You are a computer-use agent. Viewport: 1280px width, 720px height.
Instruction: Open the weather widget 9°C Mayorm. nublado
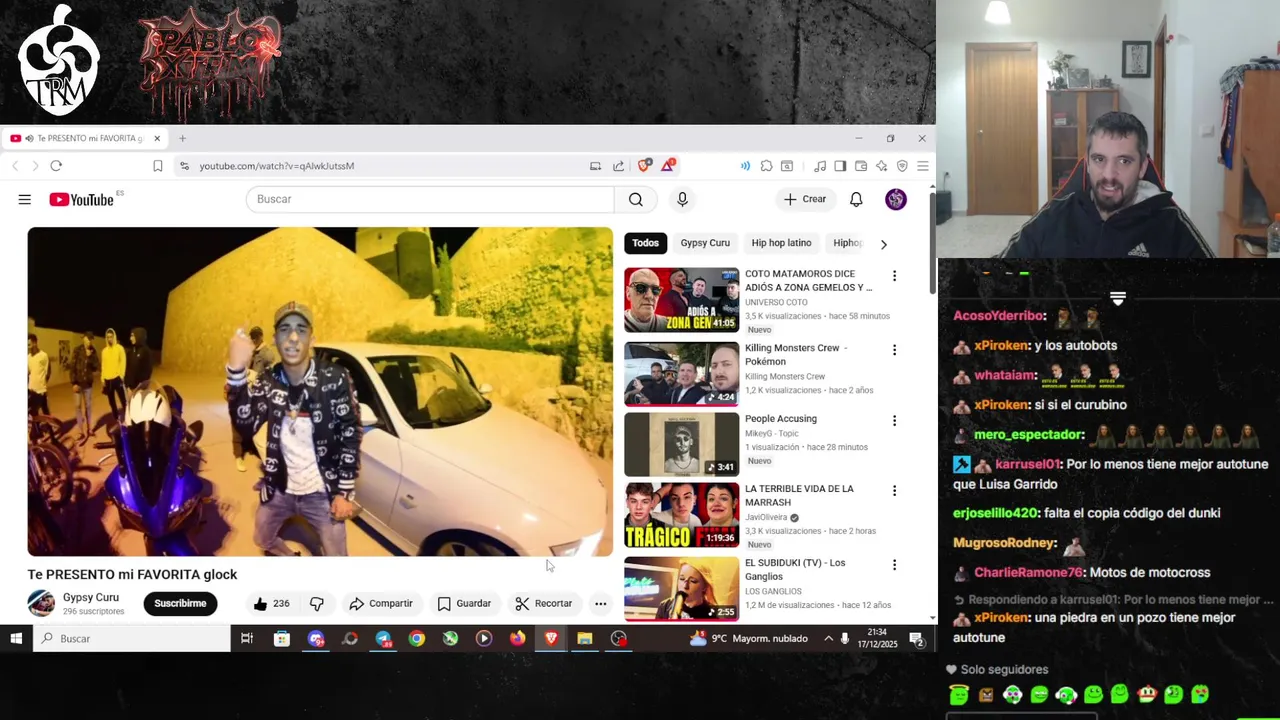[749, 638]
